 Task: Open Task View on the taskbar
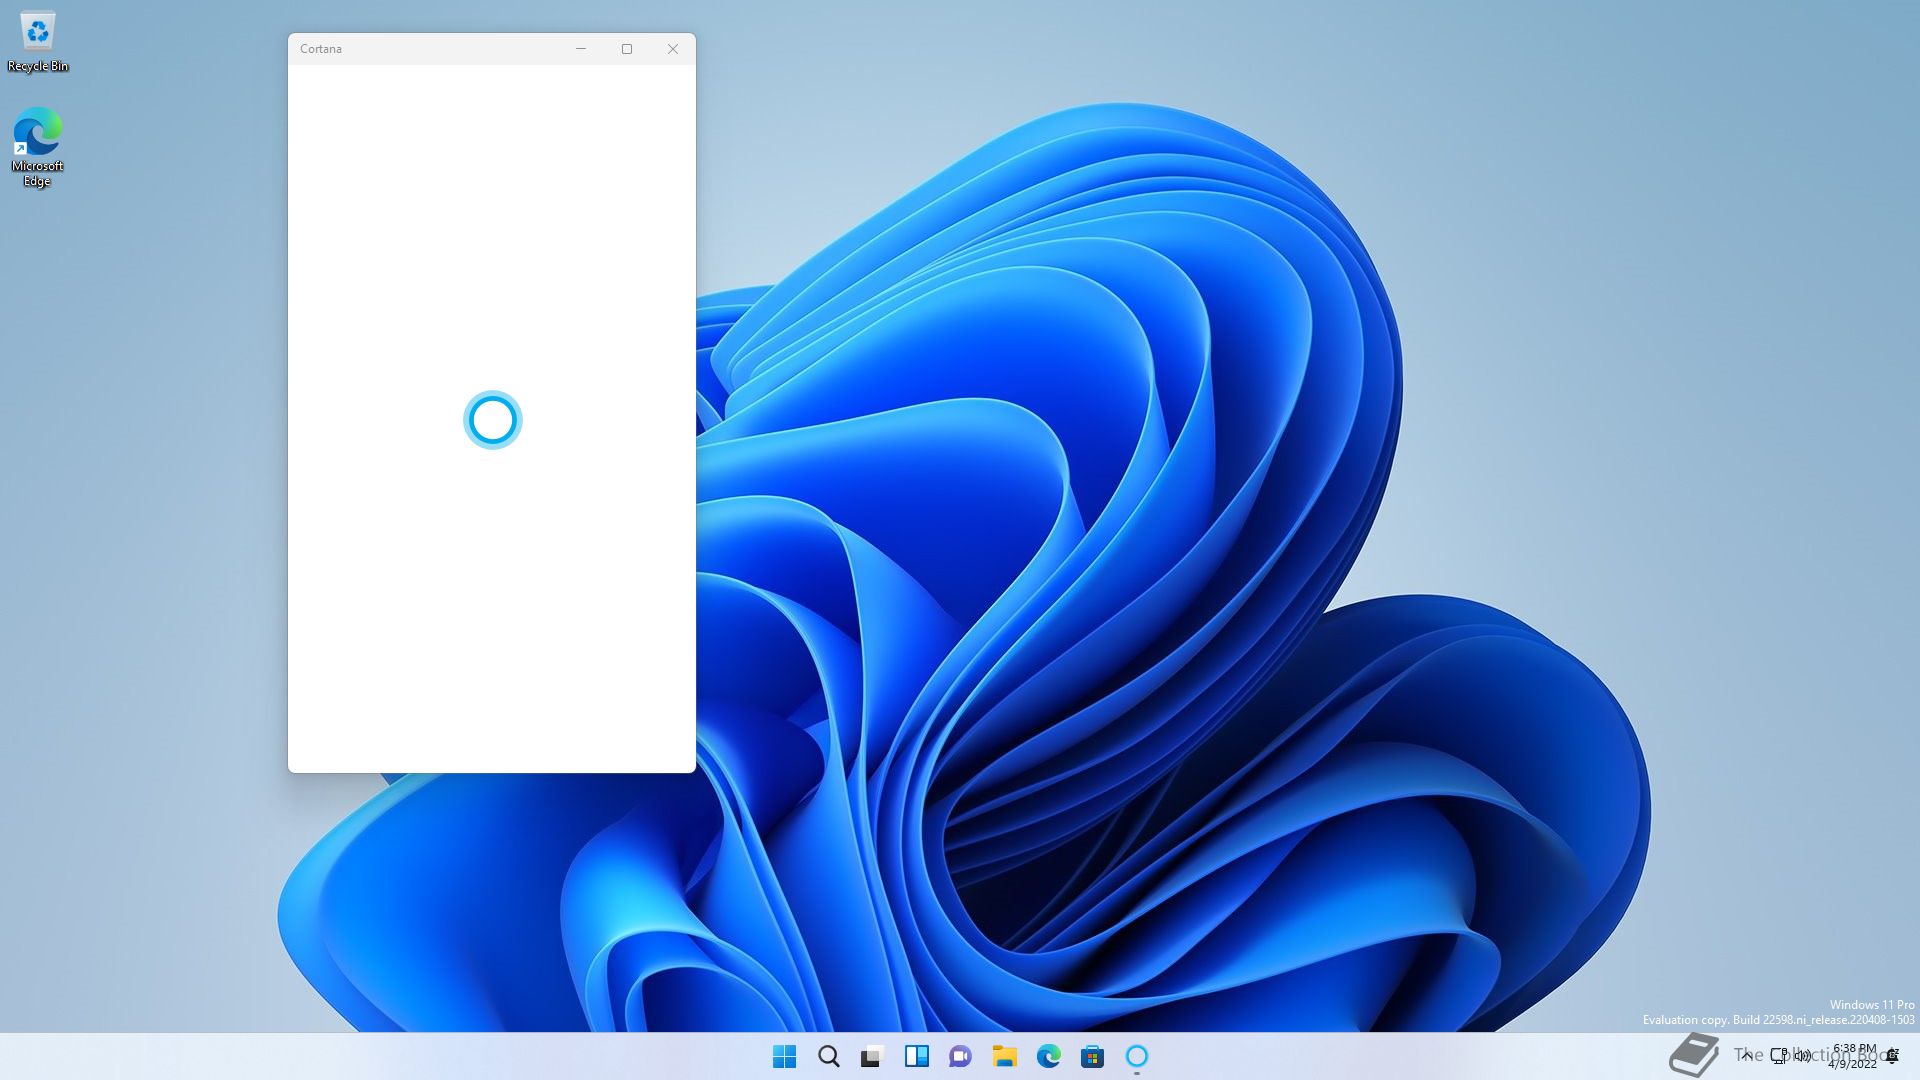pos(872,1056)
